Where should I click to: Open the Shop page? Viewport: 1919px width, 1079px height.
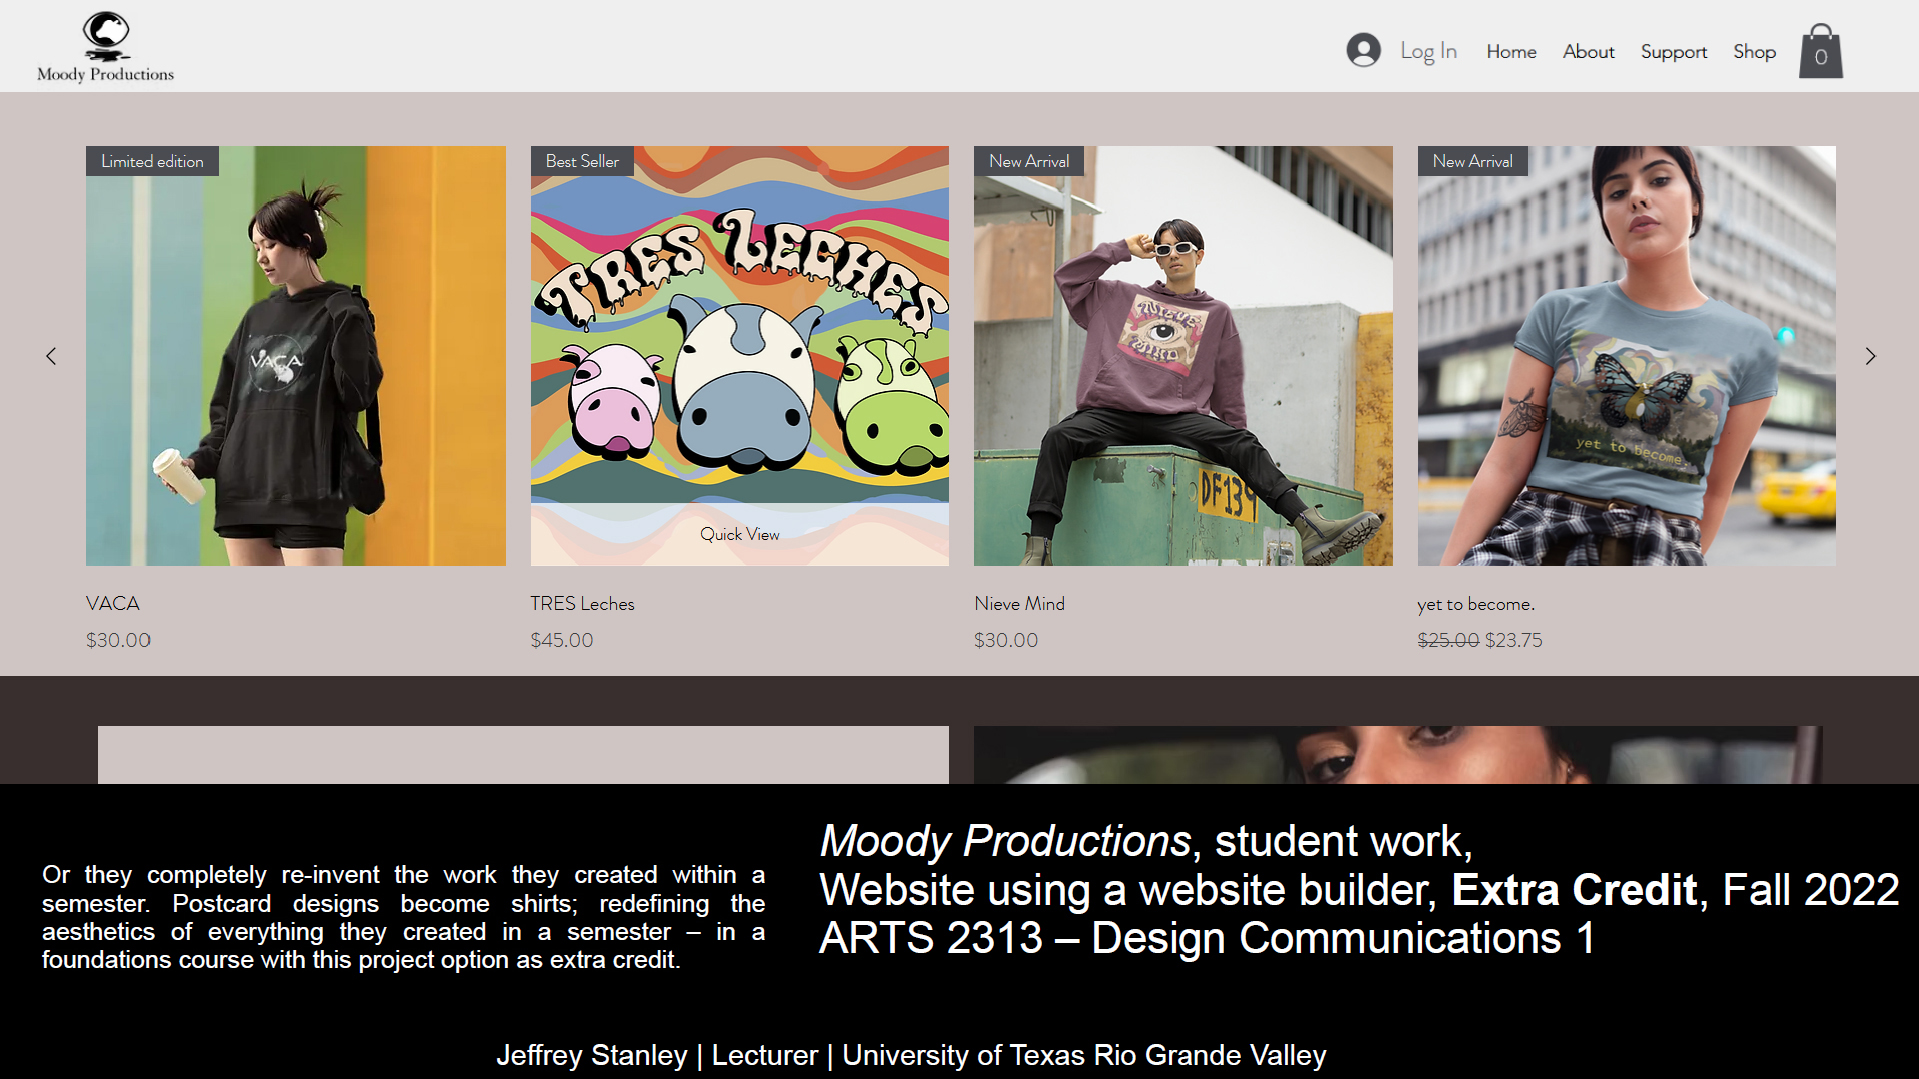1754,51
